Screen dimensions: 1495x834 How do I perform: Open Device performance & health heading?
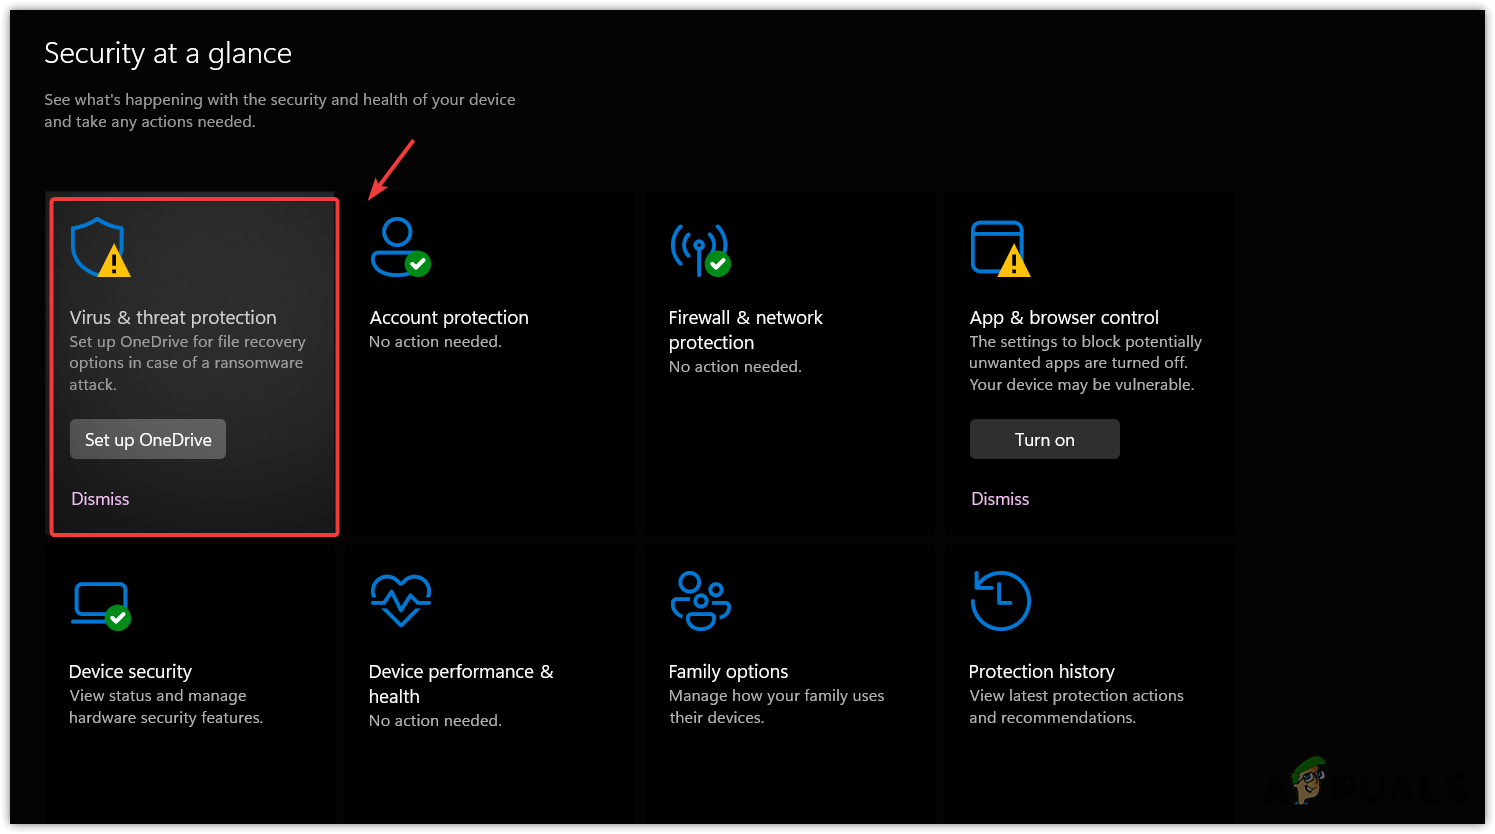[x=460, y=684]
